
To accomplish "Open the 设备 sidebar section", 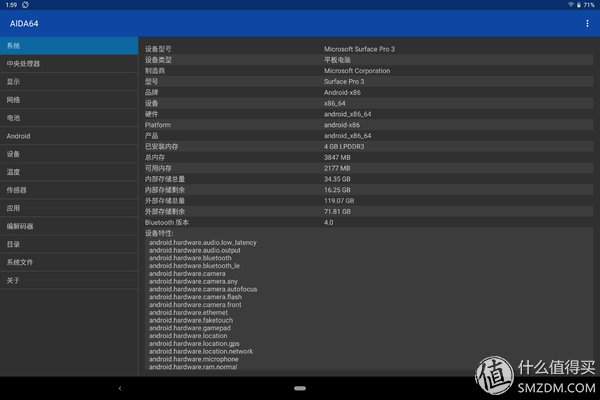I will tap(69, 154).
